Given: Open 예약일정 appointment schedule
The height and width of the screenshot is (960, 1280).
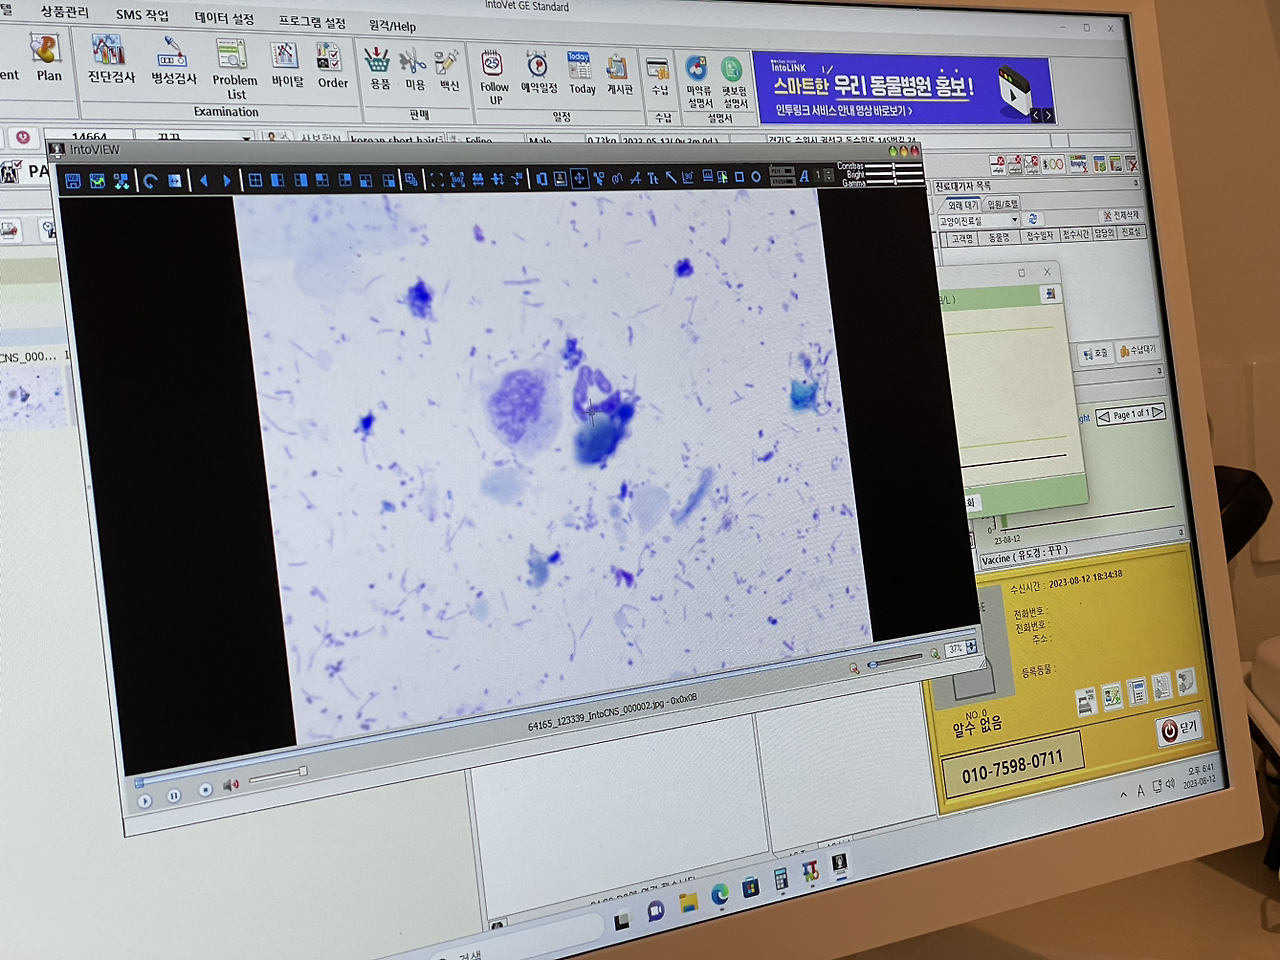Looking at the screenshot, I should 538,73.
